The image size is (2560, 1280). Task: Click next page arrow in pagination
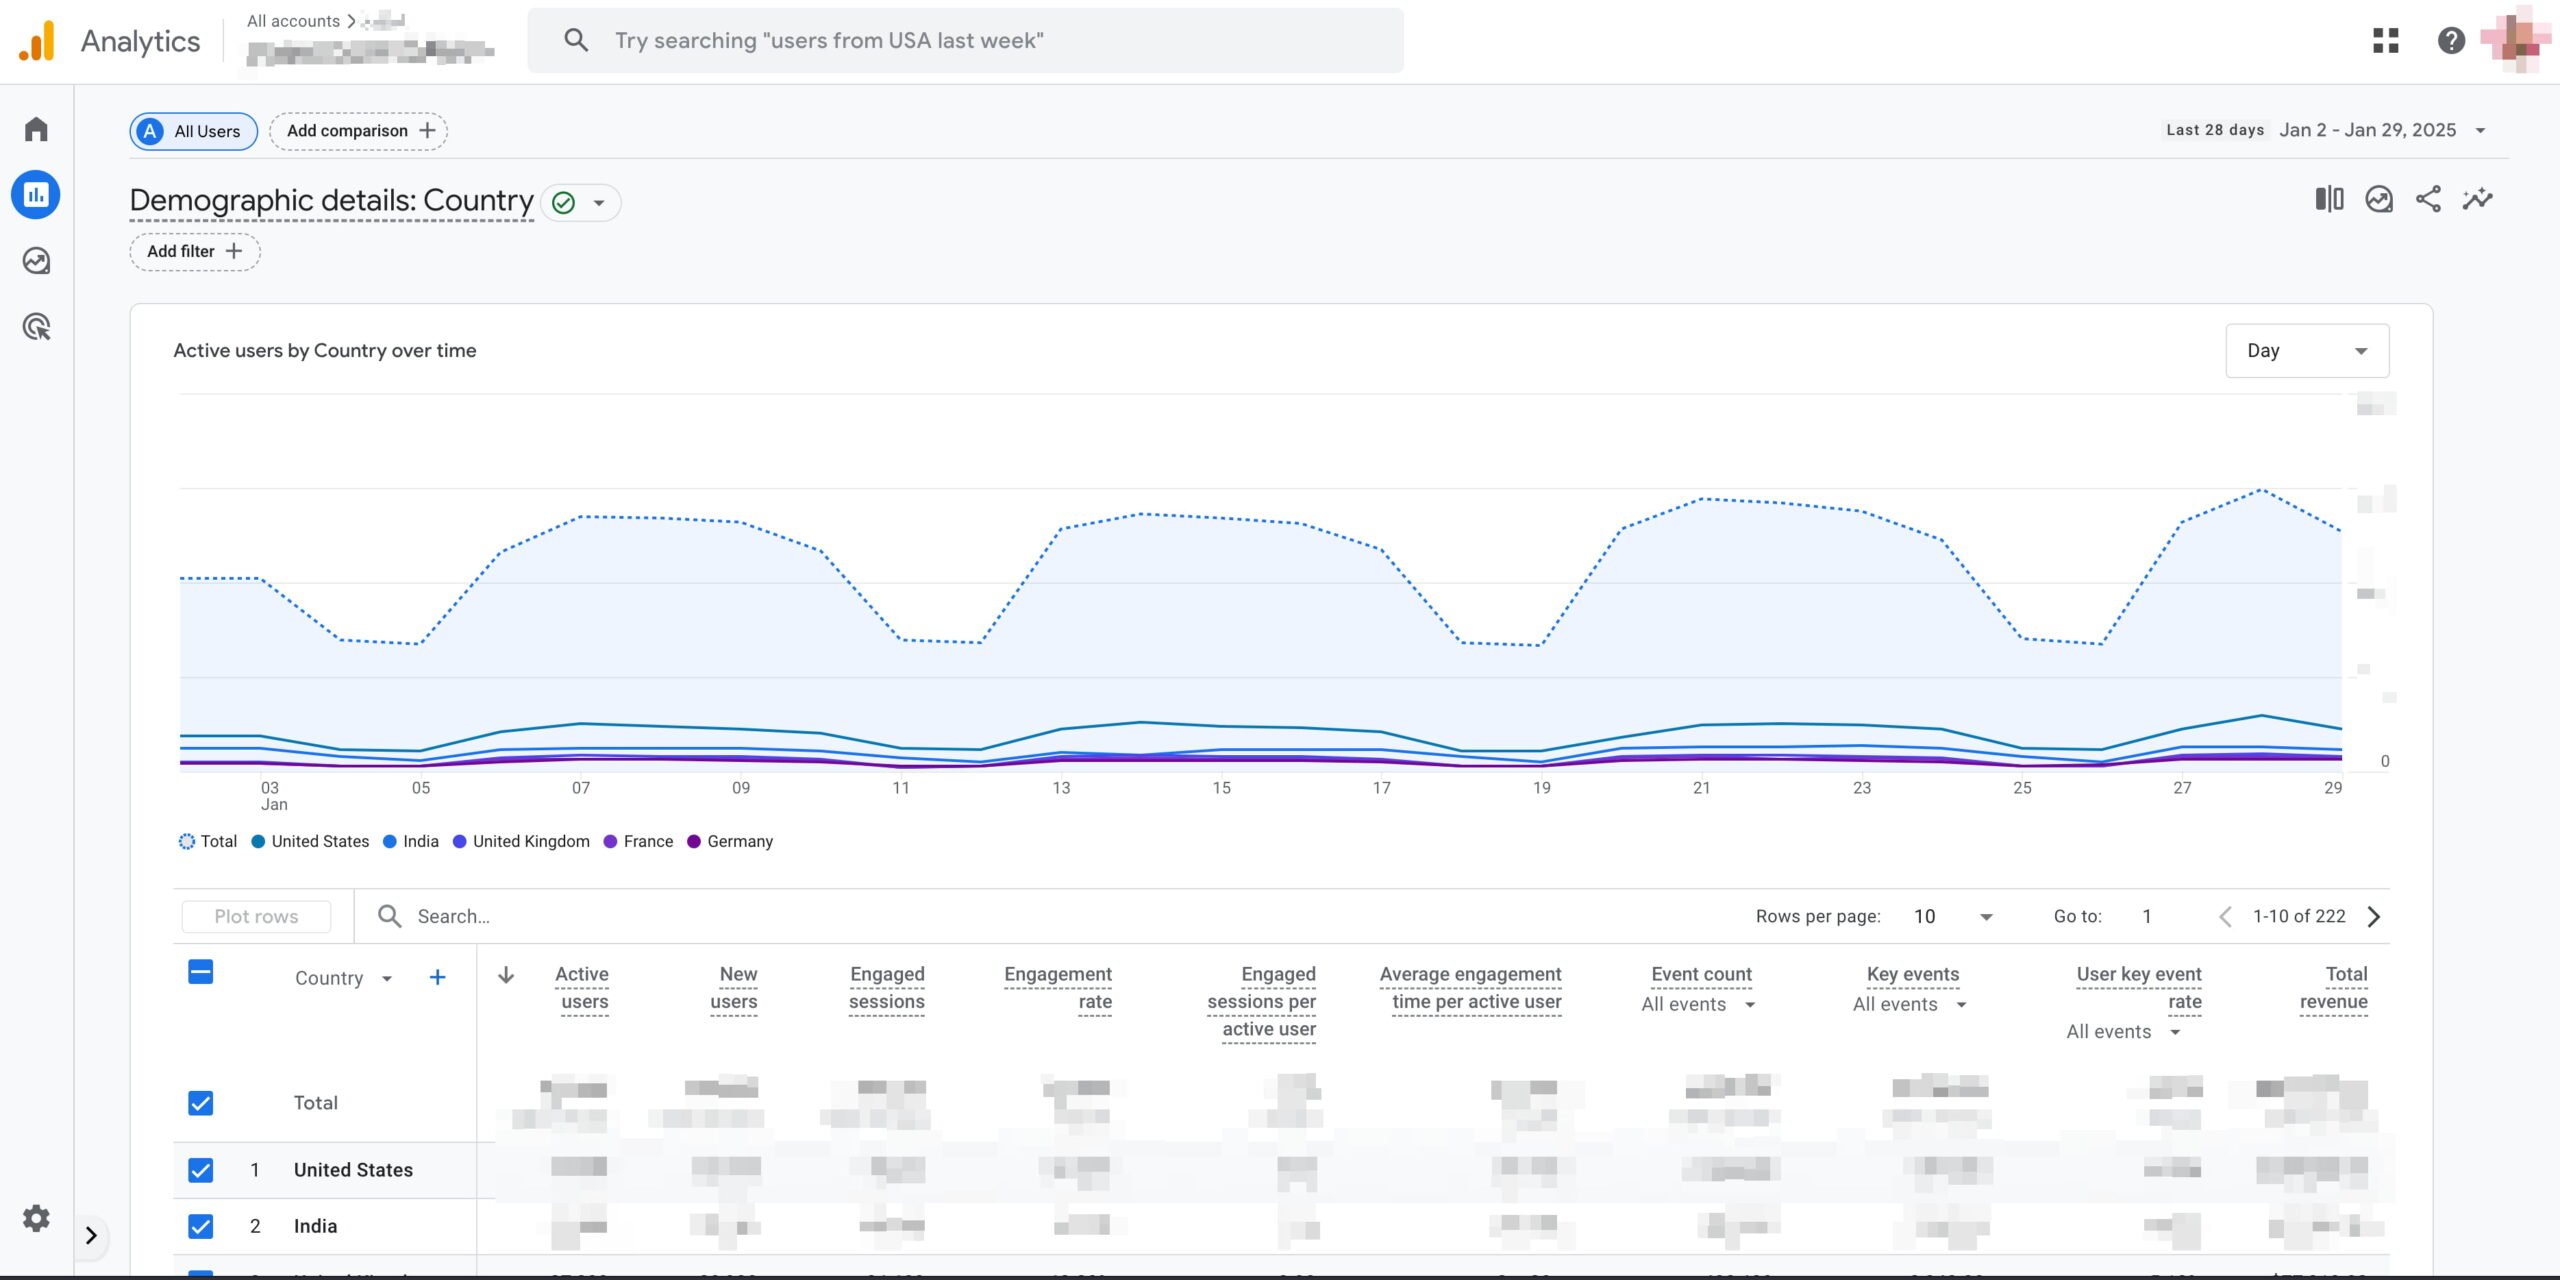2377,916
